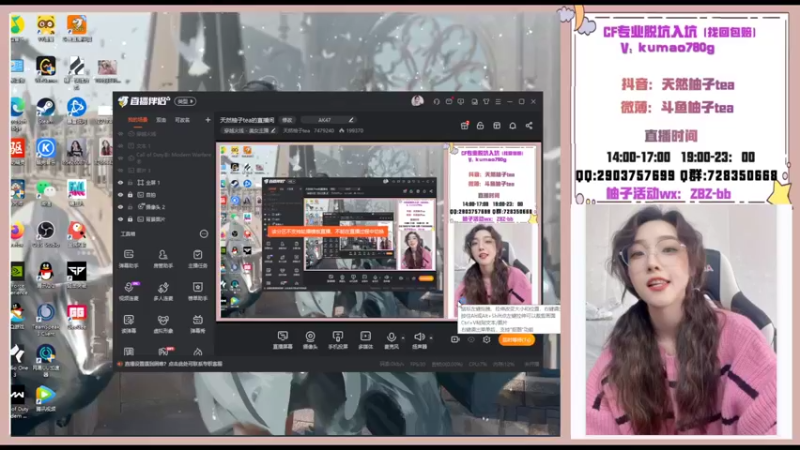
Task: Expand microphone options arrow
Action: pyautogui.click(x=403, y=338)
